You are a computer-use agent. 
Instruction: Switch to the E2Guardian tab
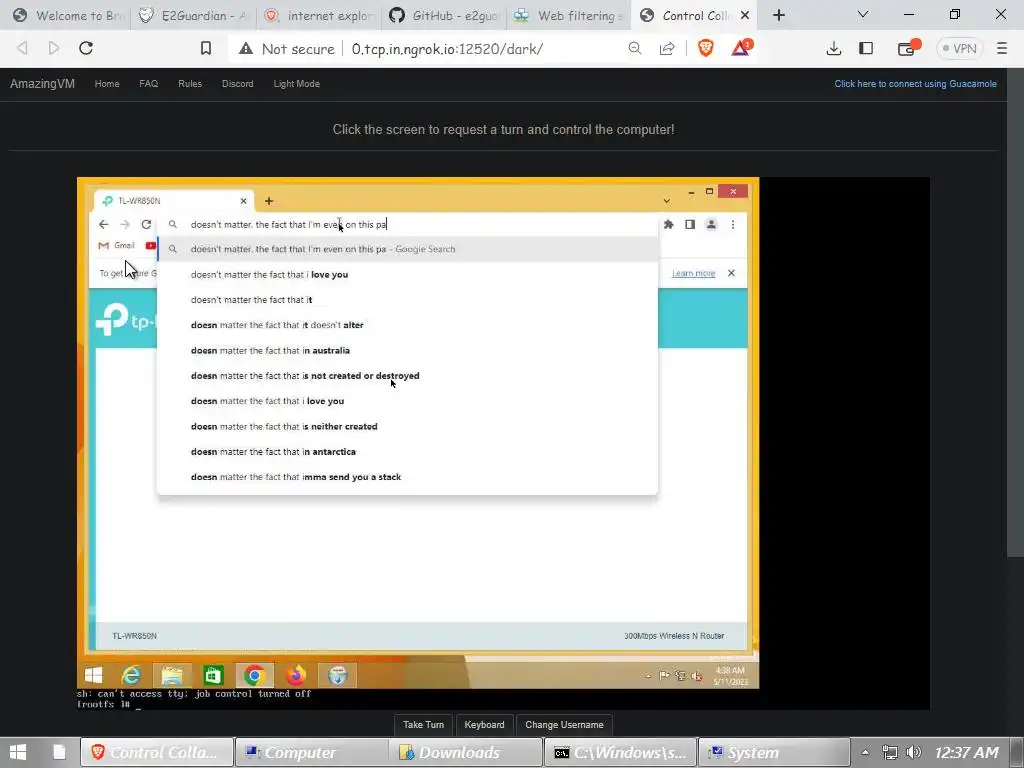(x=193, y=15)
